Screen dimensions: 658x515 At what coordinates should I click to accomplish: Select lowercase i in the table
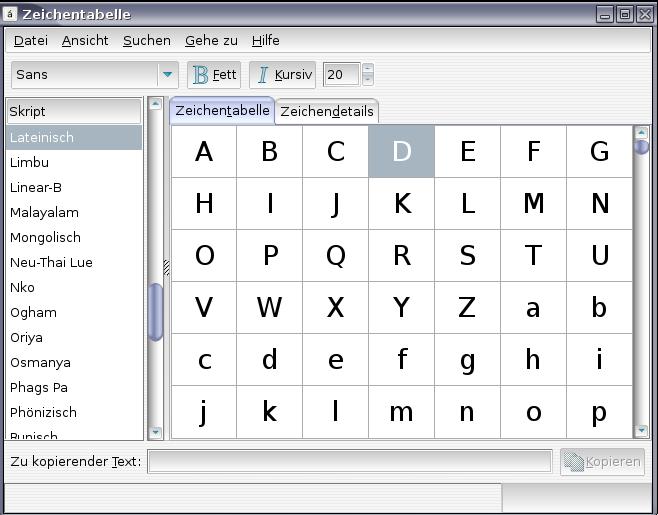[600, 360]
